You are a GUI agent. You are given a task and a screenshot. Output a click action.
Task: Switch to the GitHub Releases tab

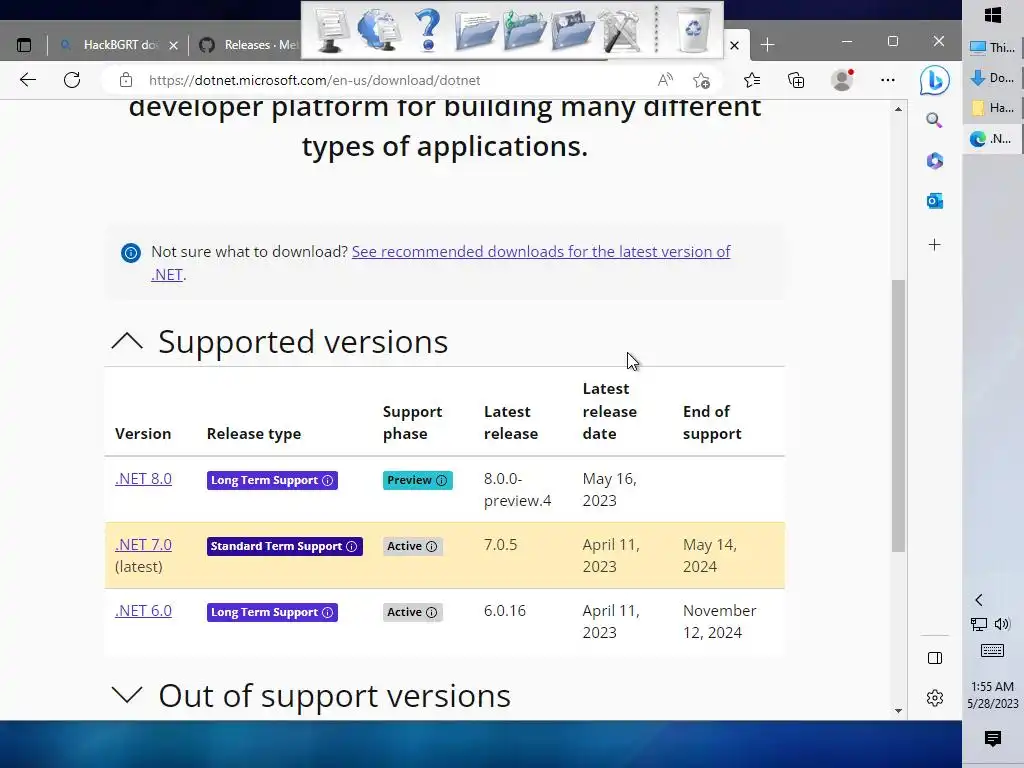249,45
